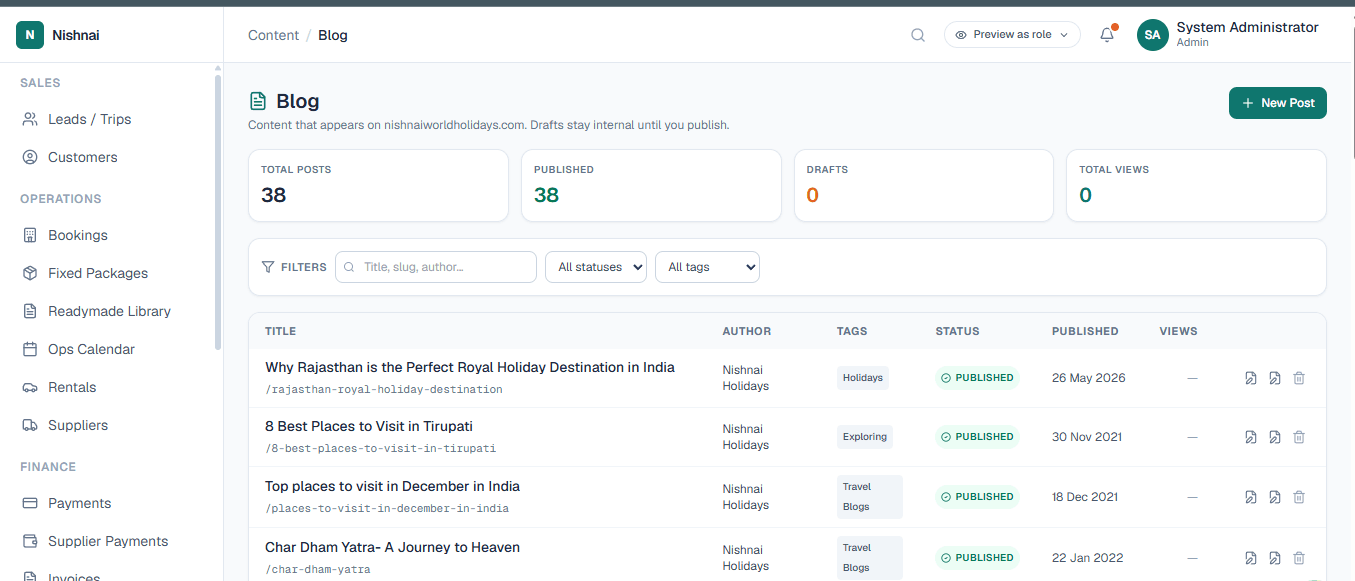This screenshot has height=581, width=1355.
Task: Open the 8 Best Places to Visit in Tirupati post
Action: click(369, 426)
